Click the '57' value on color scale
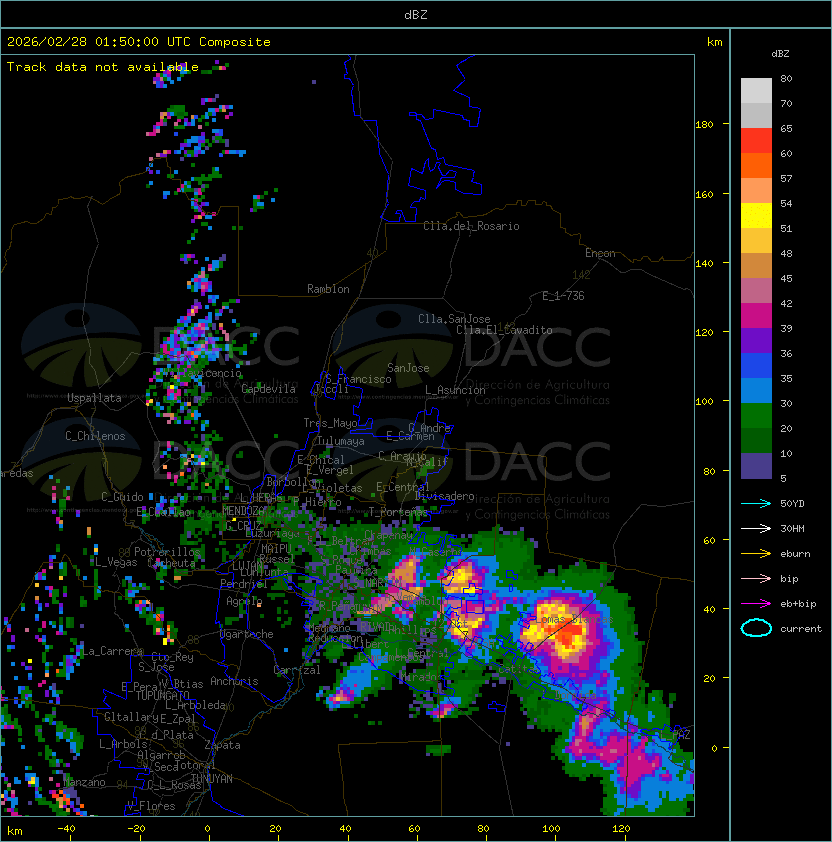832x842 pixels. [x=786, y=179]
